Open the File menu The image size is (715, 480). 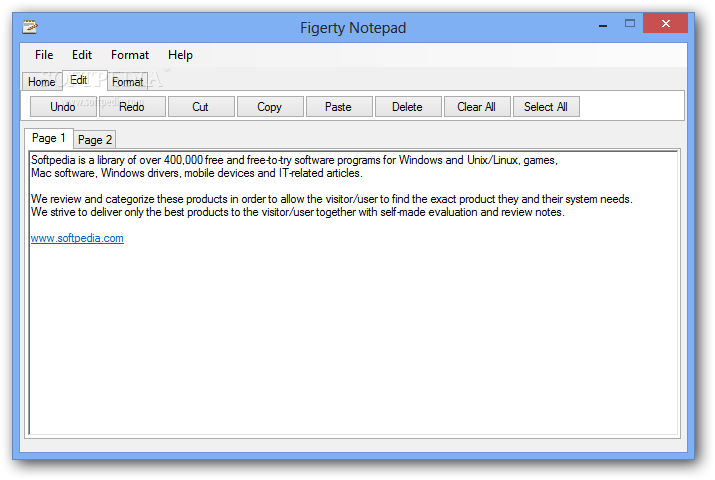tap(44, 55)
